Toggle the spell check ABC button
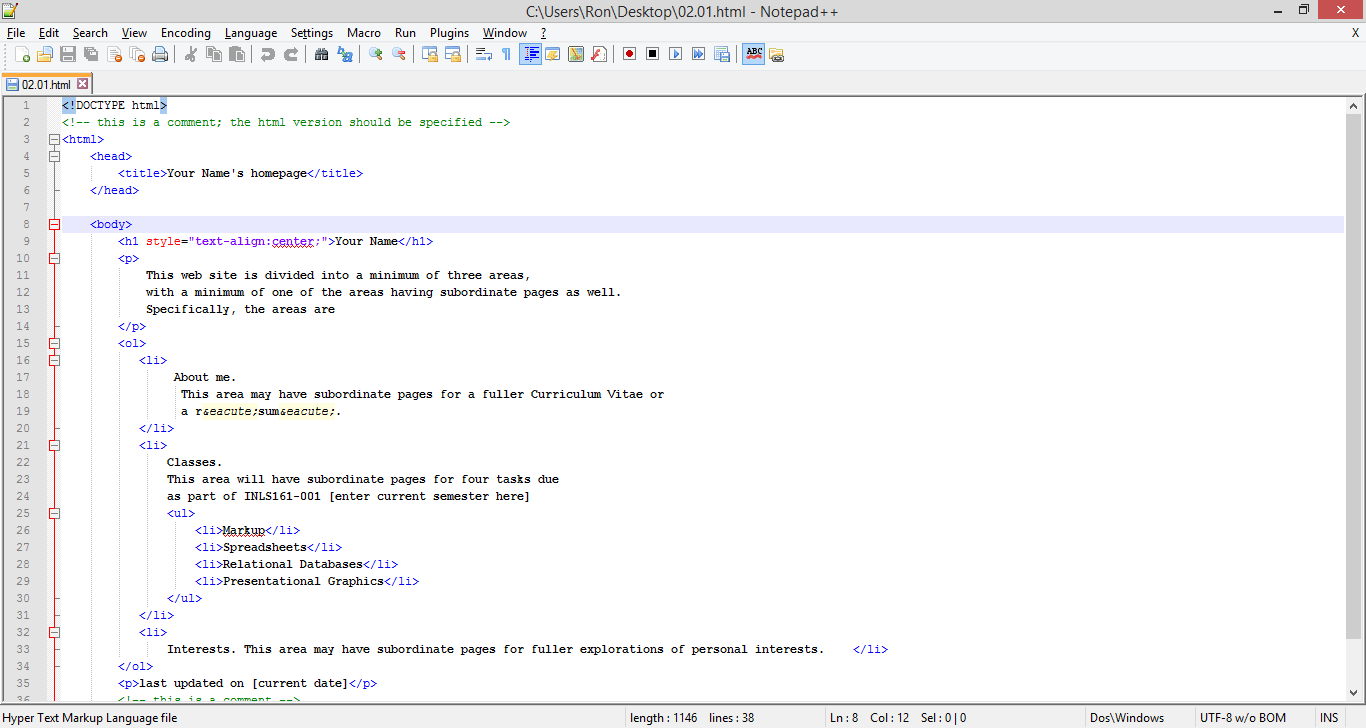 pyautogui.click(x=753, y=54)
